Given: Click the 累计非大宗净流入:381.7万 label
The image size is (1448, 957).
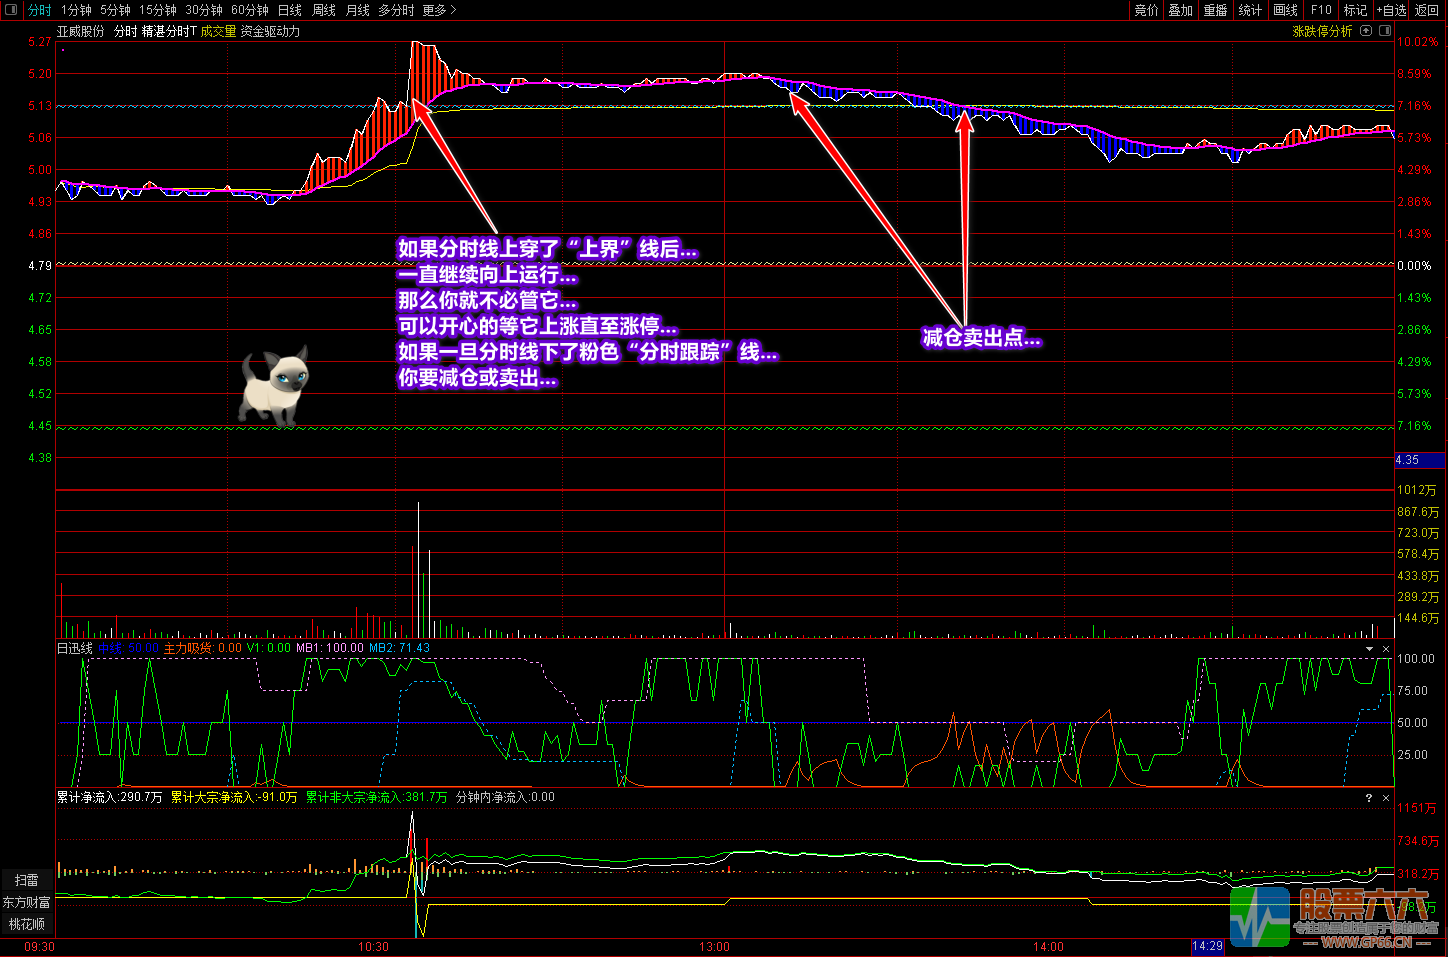Looking at the screenshot, I should coord(376,797).
